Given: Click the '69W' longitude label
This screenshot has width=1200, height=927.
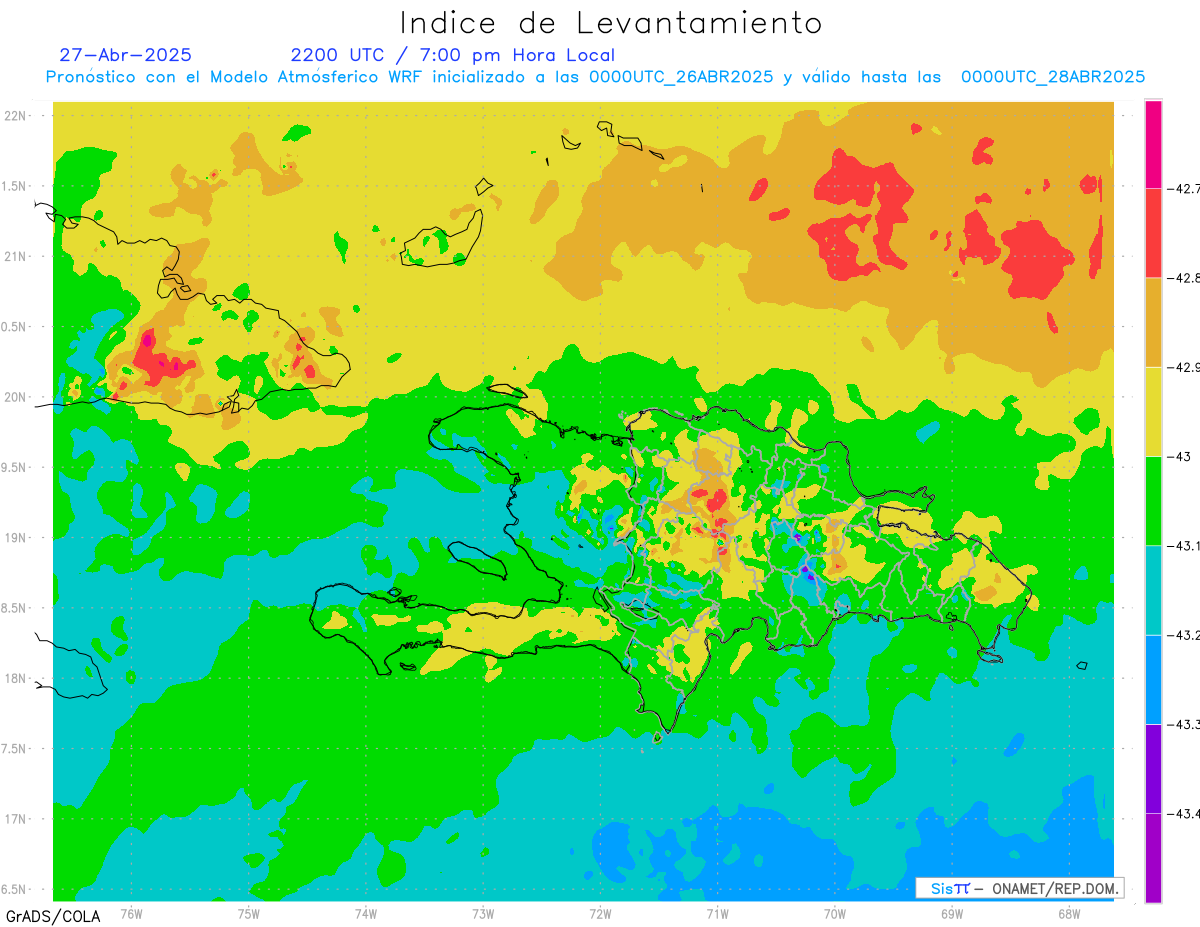Looking at the screenshot, I should point(952,913).
